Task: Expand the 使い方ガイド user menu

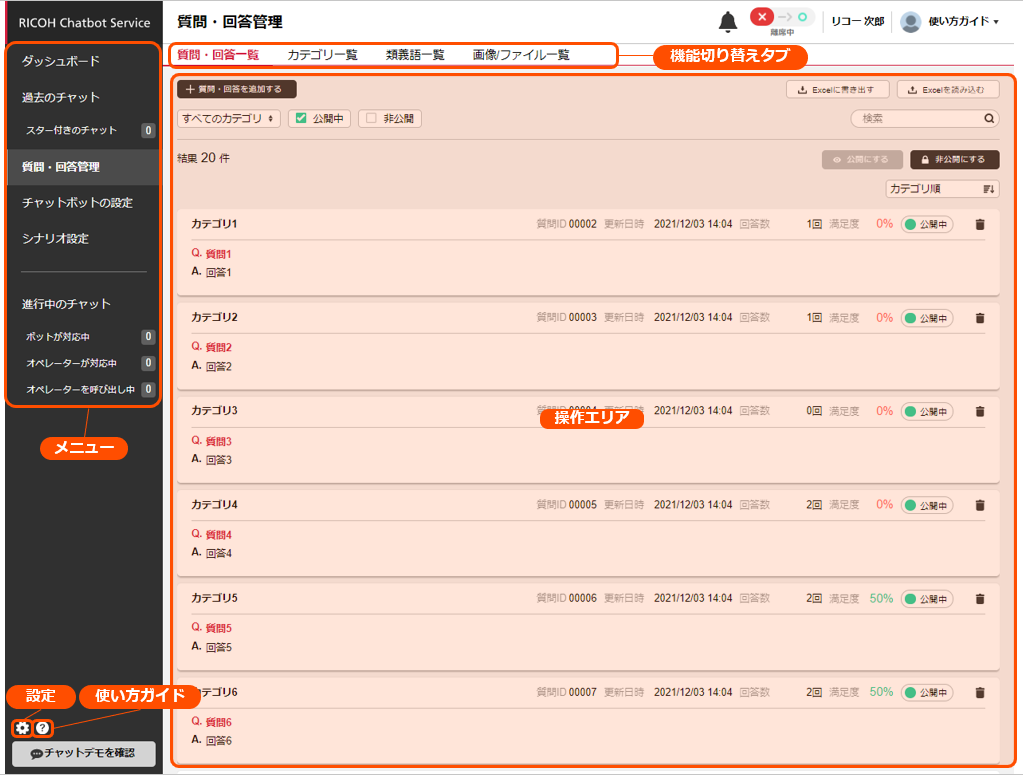Action: pyautogui.click(x=963, y=22)
